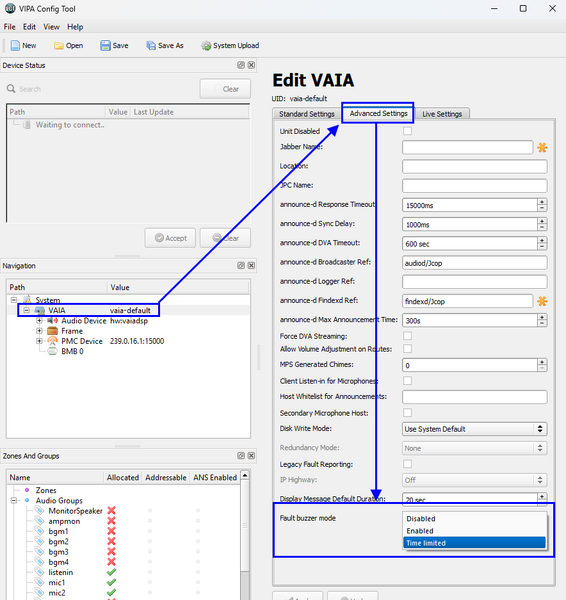Open the Disk Write Mode dropdown

pos(474,429)
